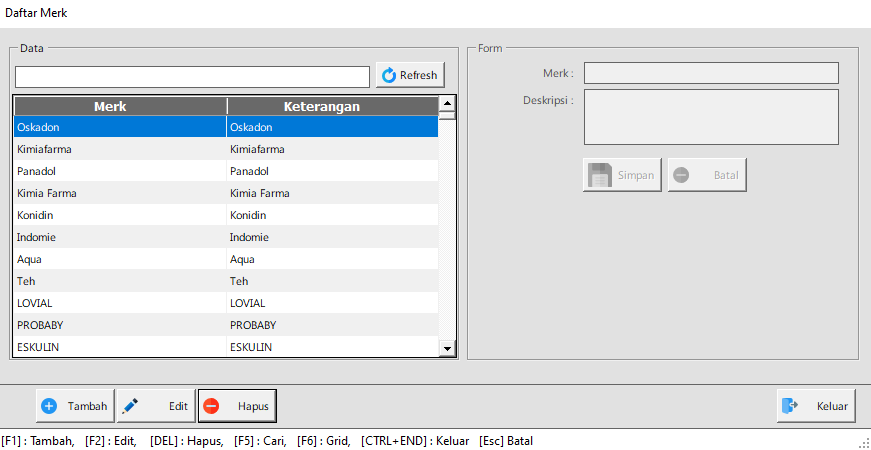Click the [DEL] : Hapus status hint
The height and width of the screenshot is (450, 871).
187,442
